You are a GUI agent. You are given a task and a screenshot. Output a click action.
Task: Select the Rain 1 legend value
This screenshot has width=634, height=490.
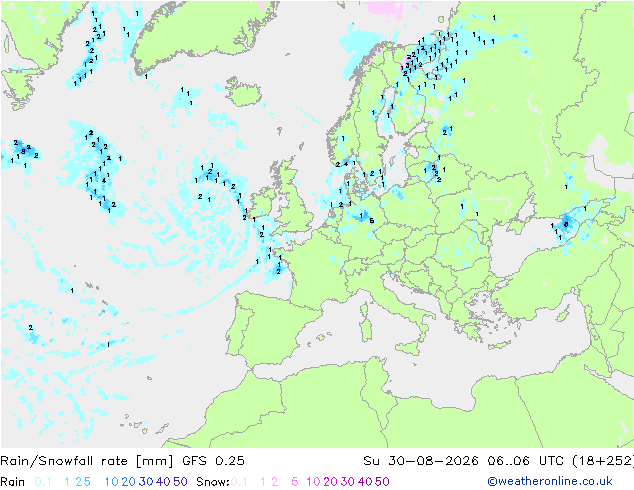pos(67,482)
